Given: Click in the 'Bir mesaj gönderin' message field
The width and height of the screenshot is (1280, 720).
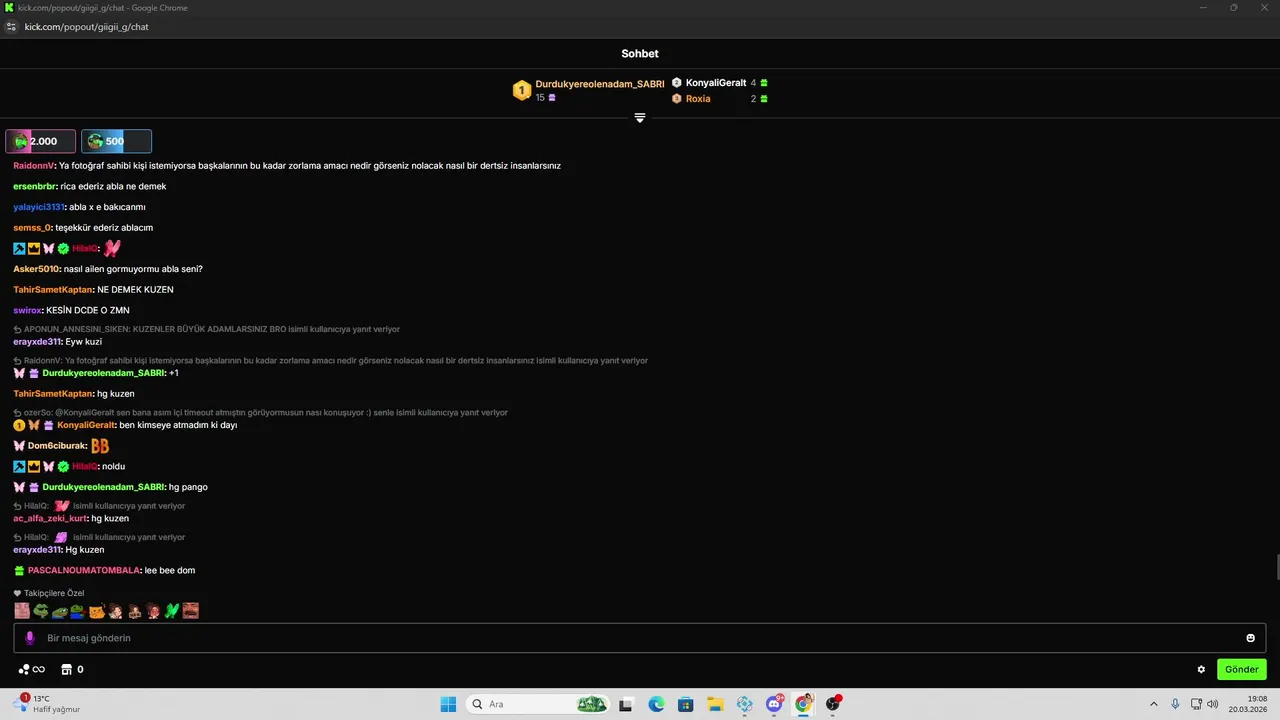Looking at the screenshot, I should (x=640, y=638).
